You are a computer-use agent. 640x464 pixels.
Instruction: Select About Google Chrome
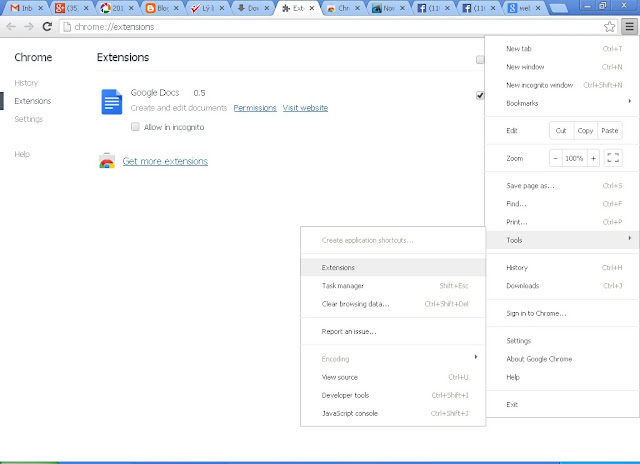[562, 359]
